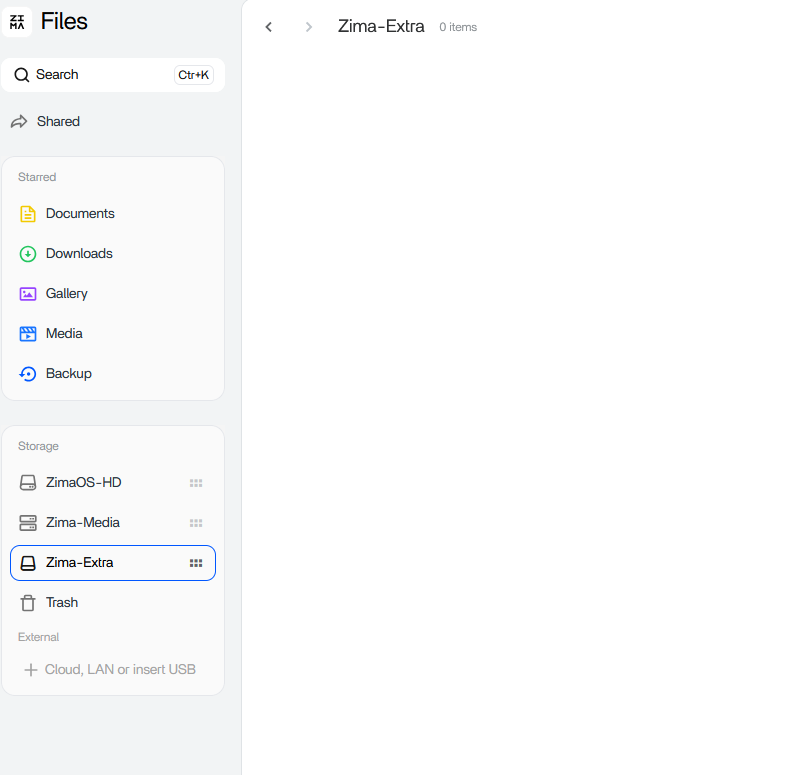
Task: Click the green Downloads icon
Action: [28, 254]
